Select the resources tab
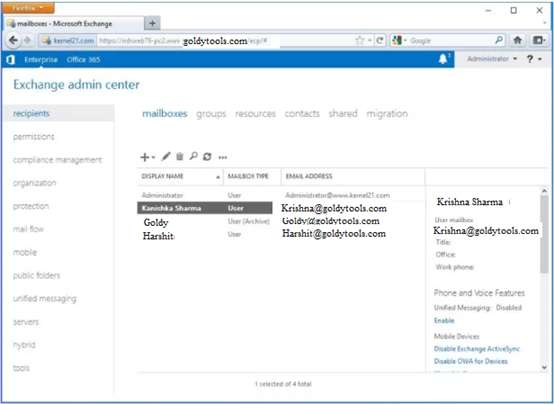This screenshot has height=404, width=554. click(255, 113)
